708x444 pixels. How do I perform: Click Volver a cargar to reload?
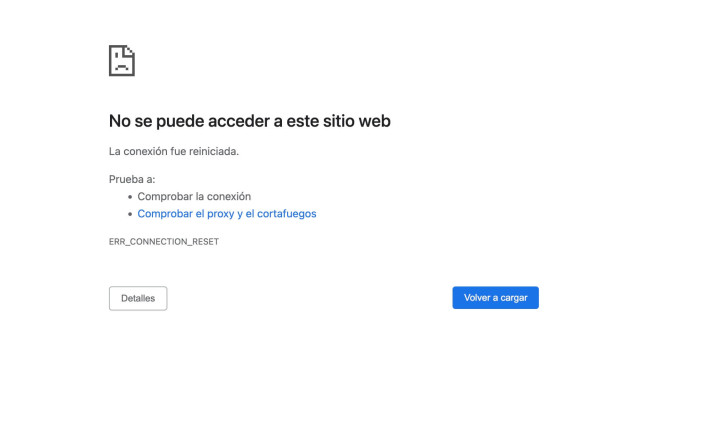coord(495,298)
